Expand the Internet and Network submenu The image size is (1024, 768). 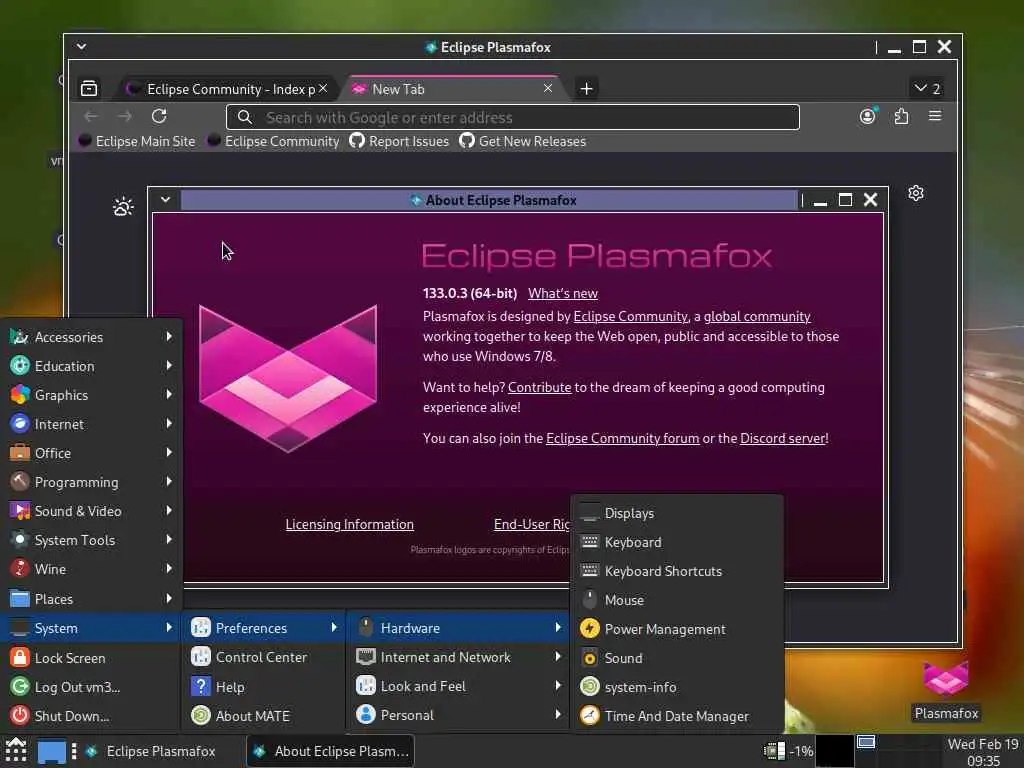[458, 657]
